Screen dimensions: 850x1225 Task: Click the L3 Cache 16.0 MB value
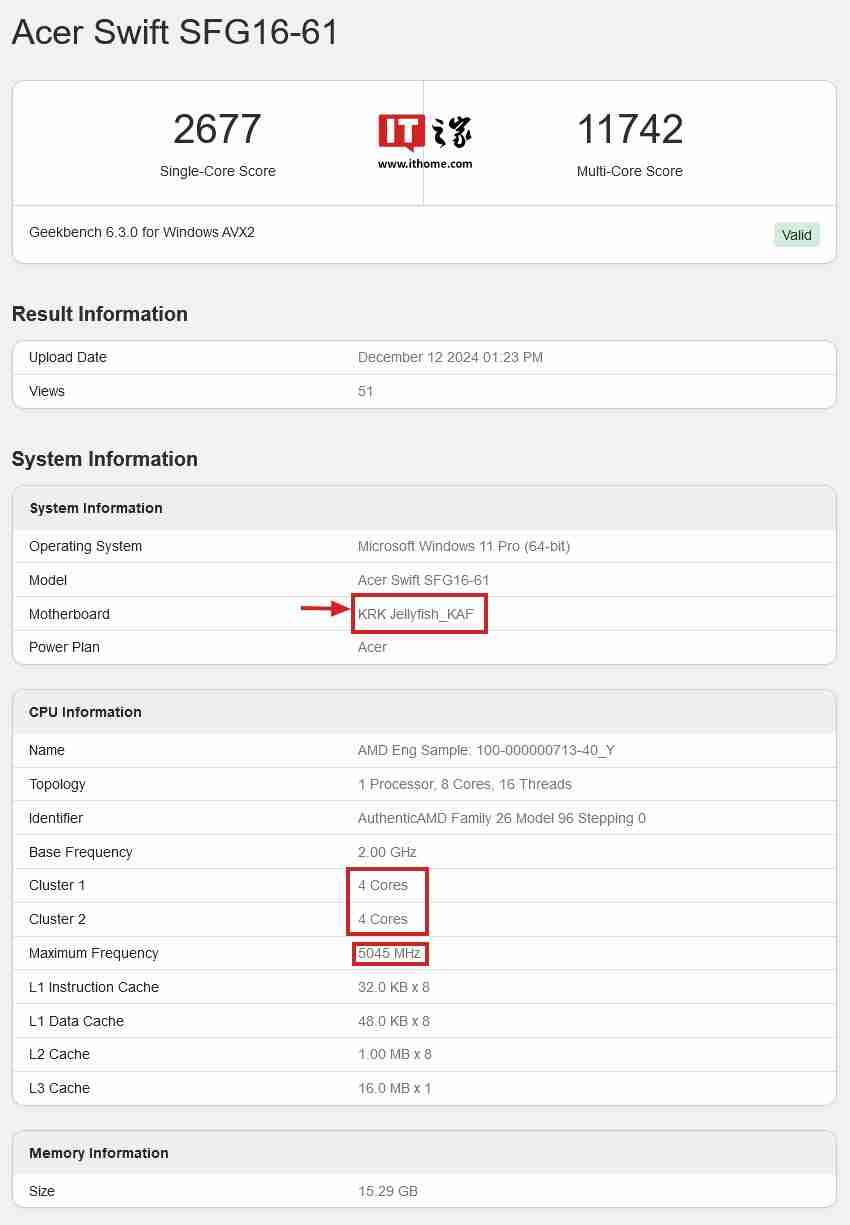(x=394, y=1088)
